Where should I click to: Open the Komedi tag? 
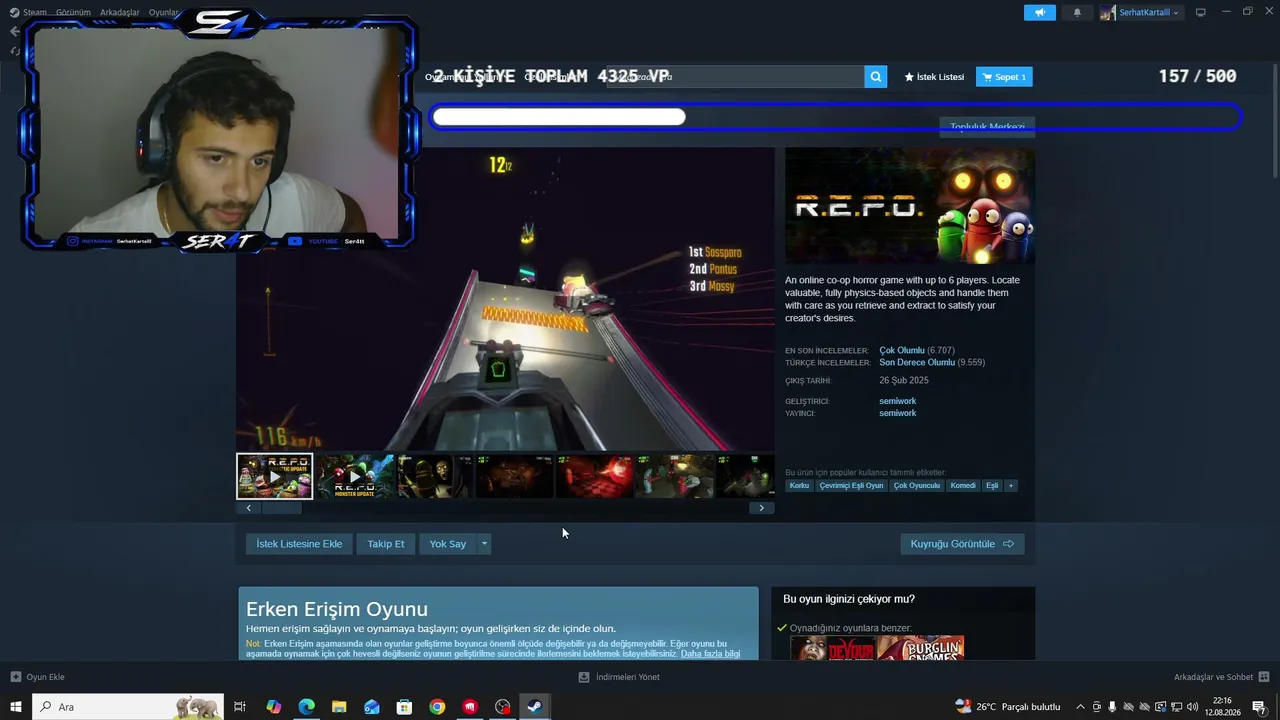[963, 486]
